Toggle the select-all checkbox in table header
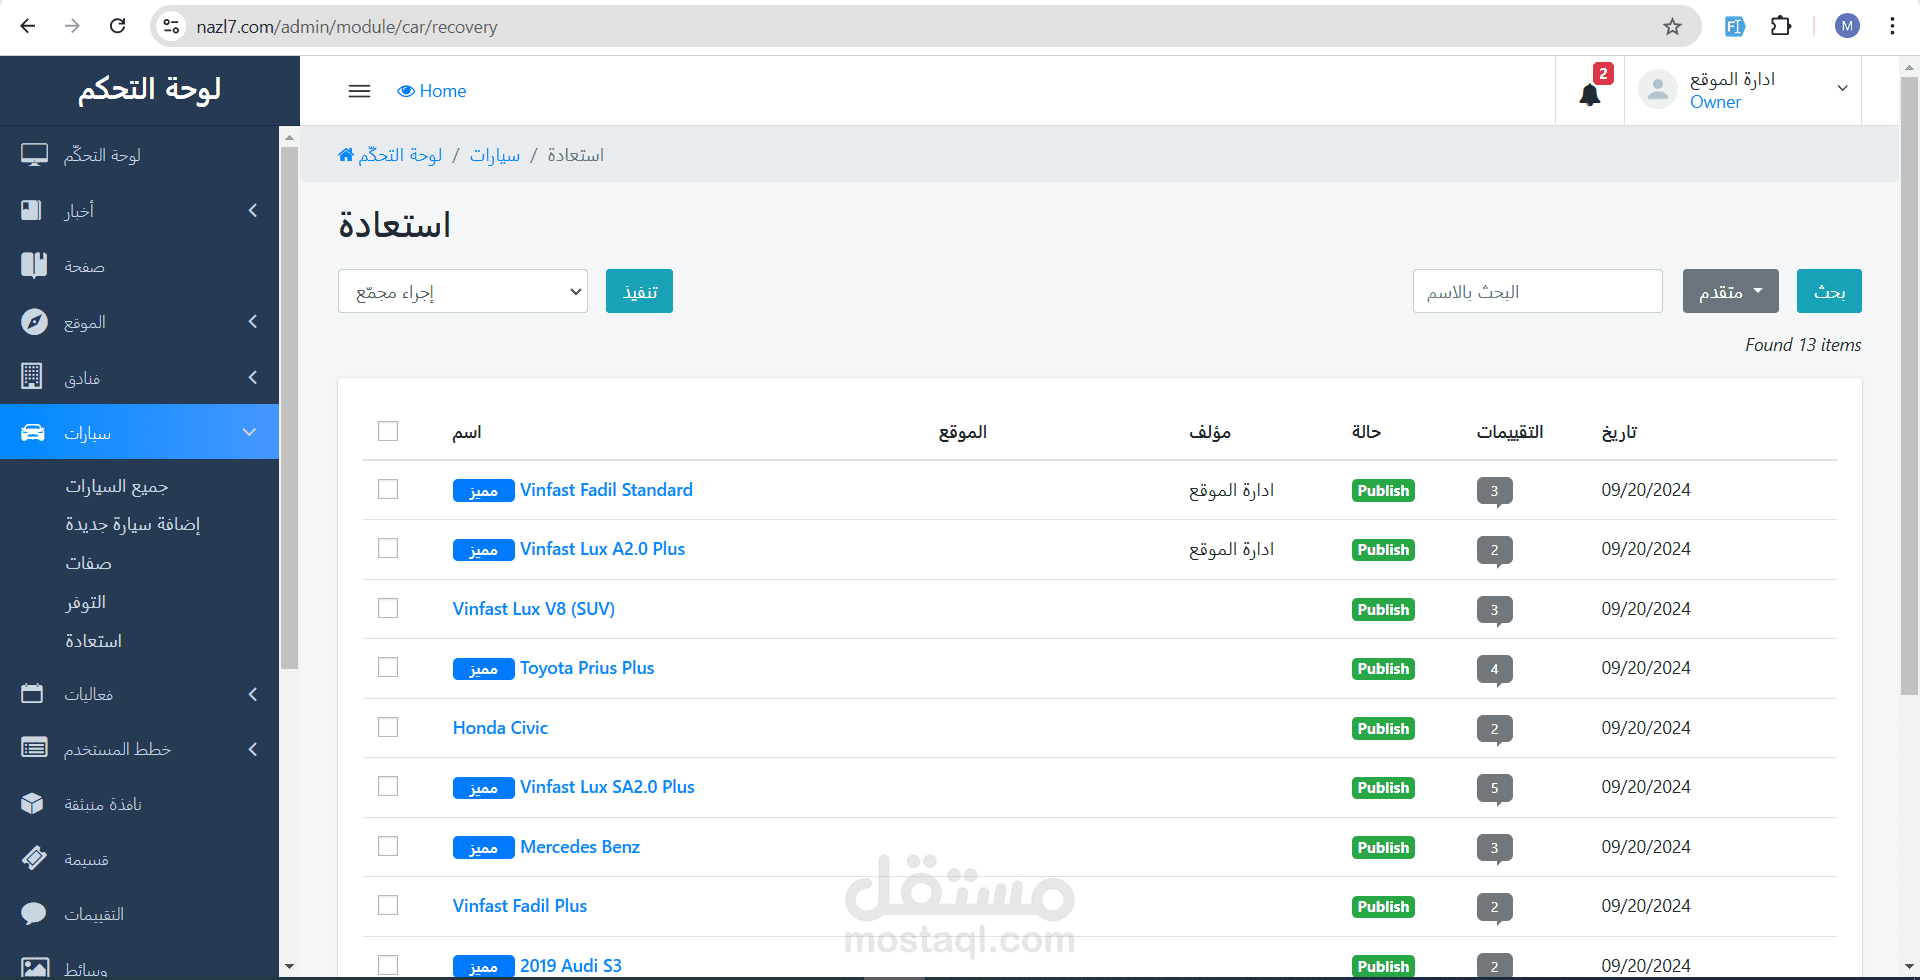 [388, 431]
